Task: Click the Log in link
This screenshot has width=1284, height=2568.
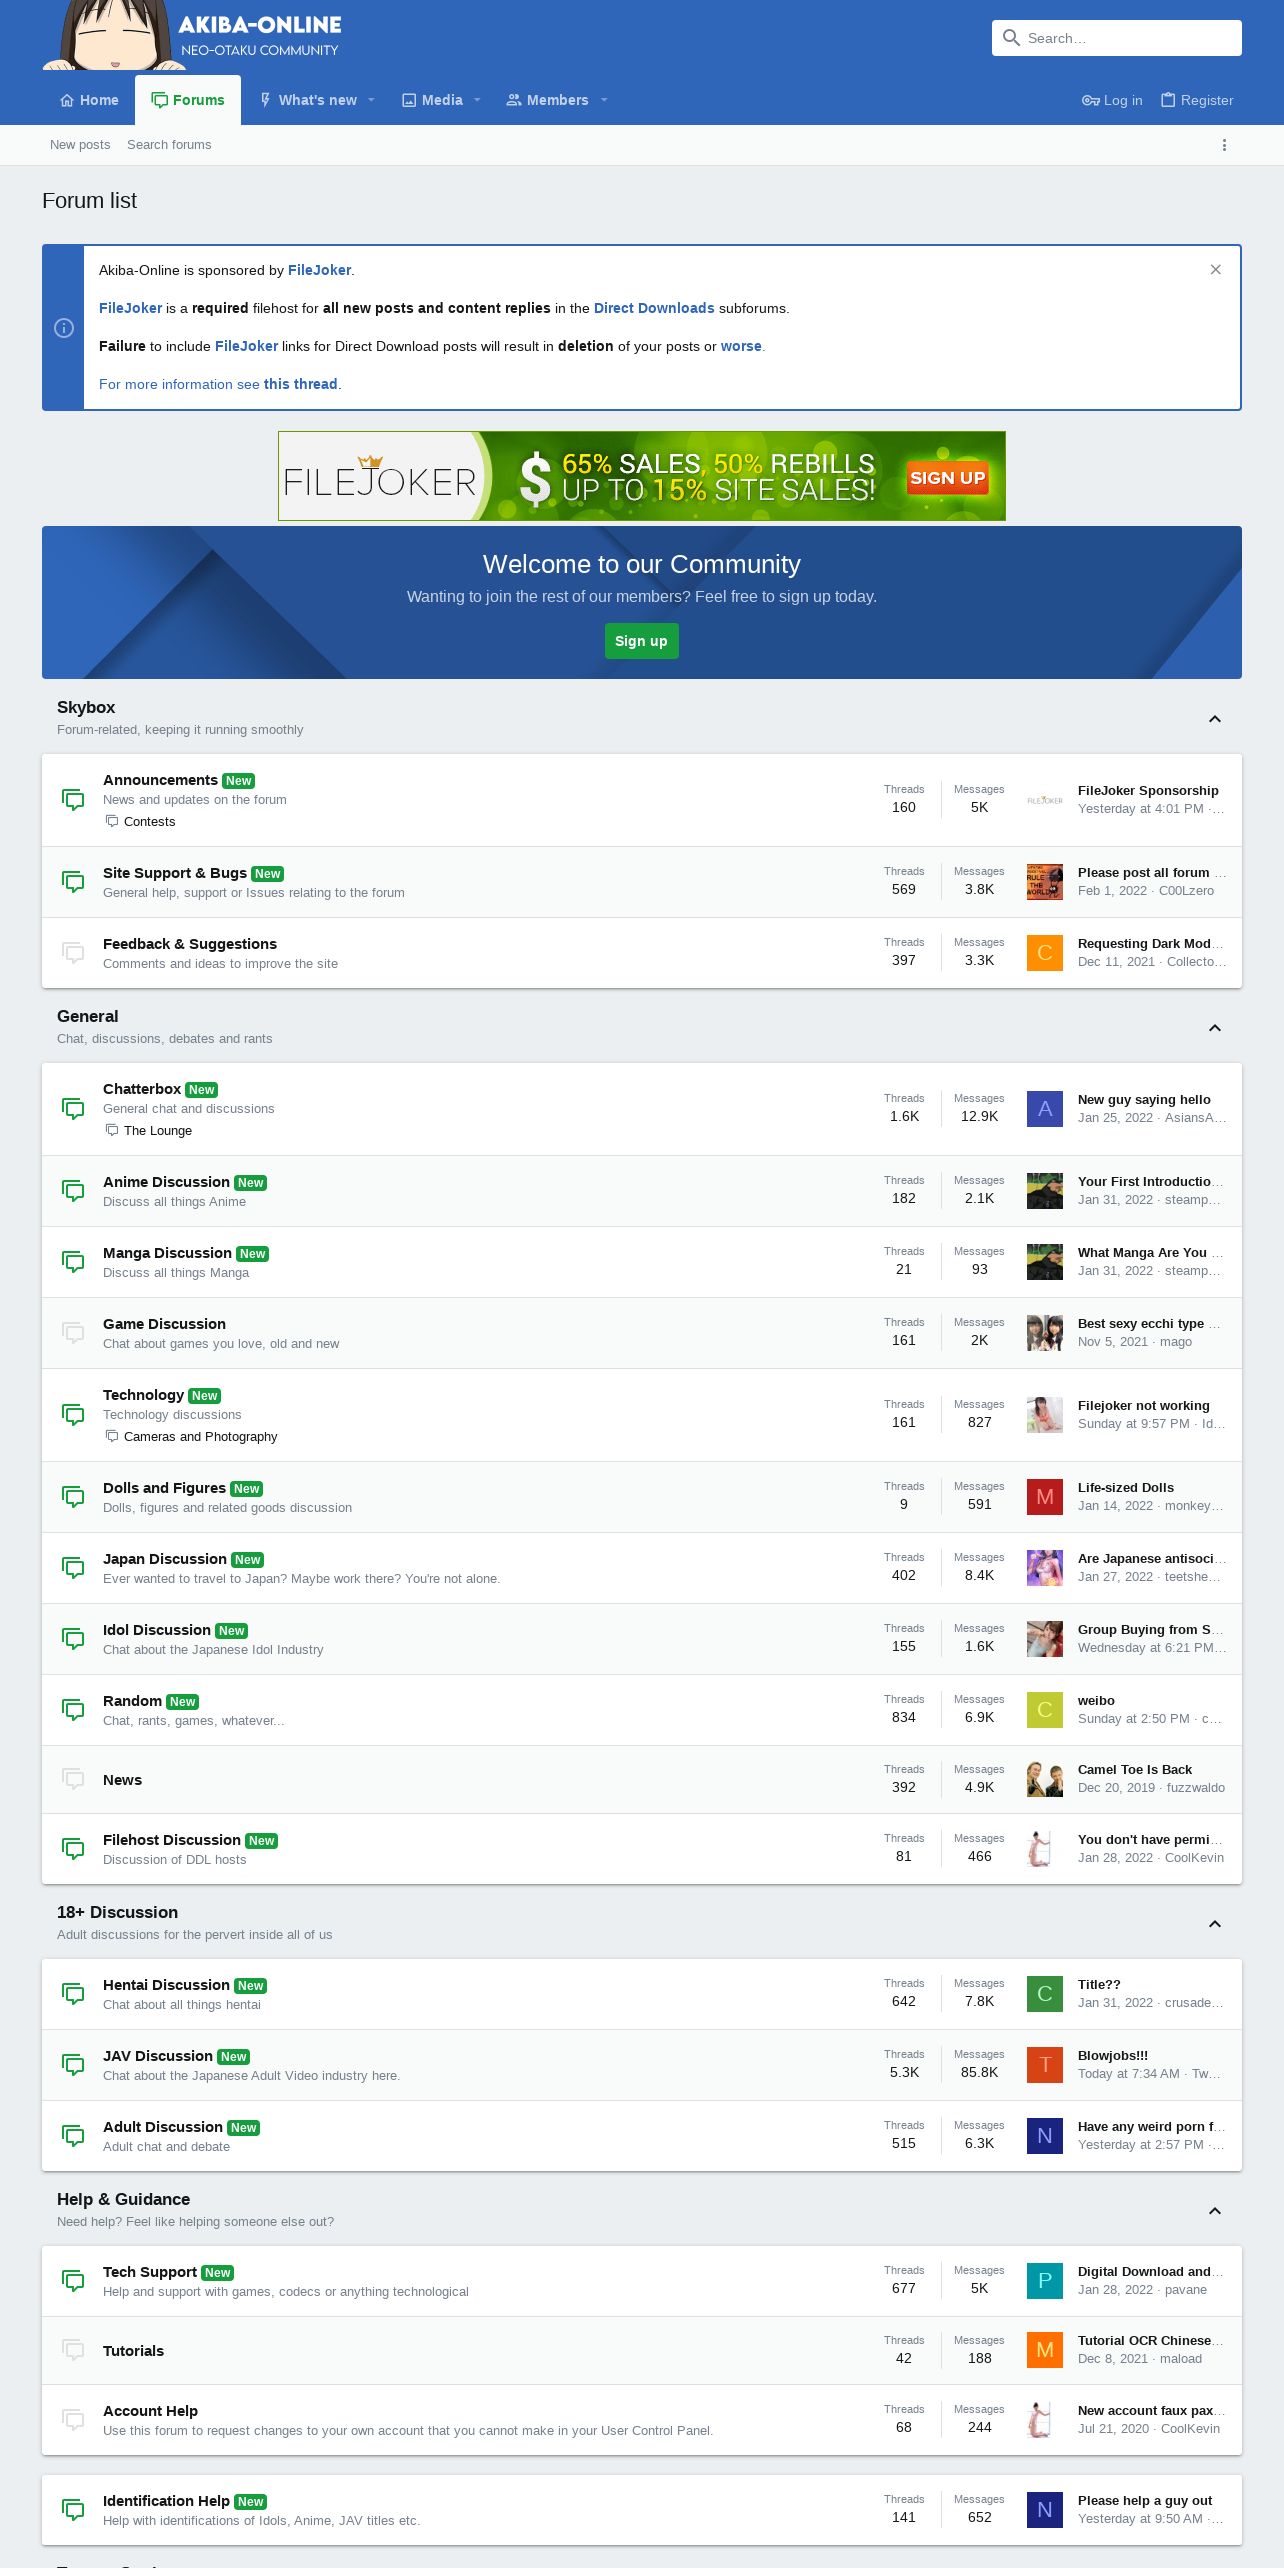Action: coord(1112,100)
